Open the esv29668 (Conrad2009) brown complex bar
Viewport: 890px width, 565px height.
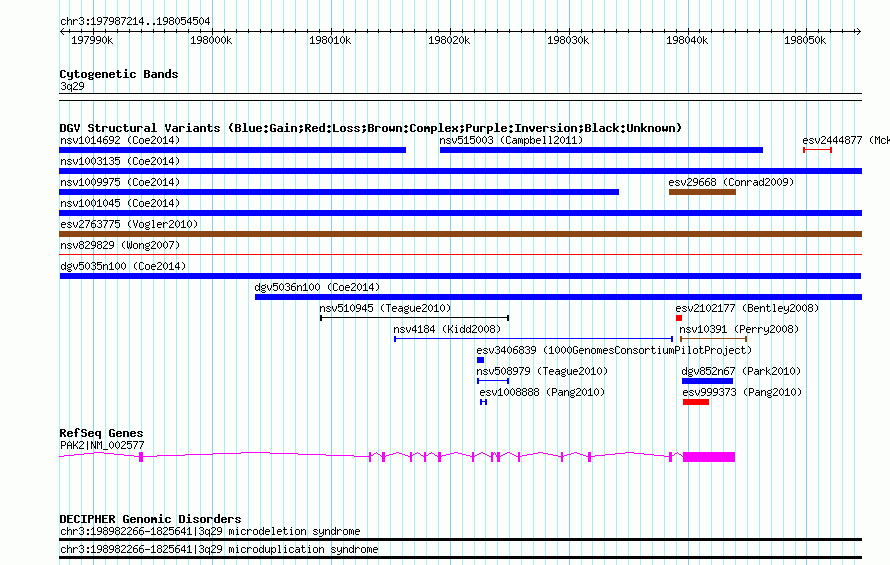pos(702,192)
